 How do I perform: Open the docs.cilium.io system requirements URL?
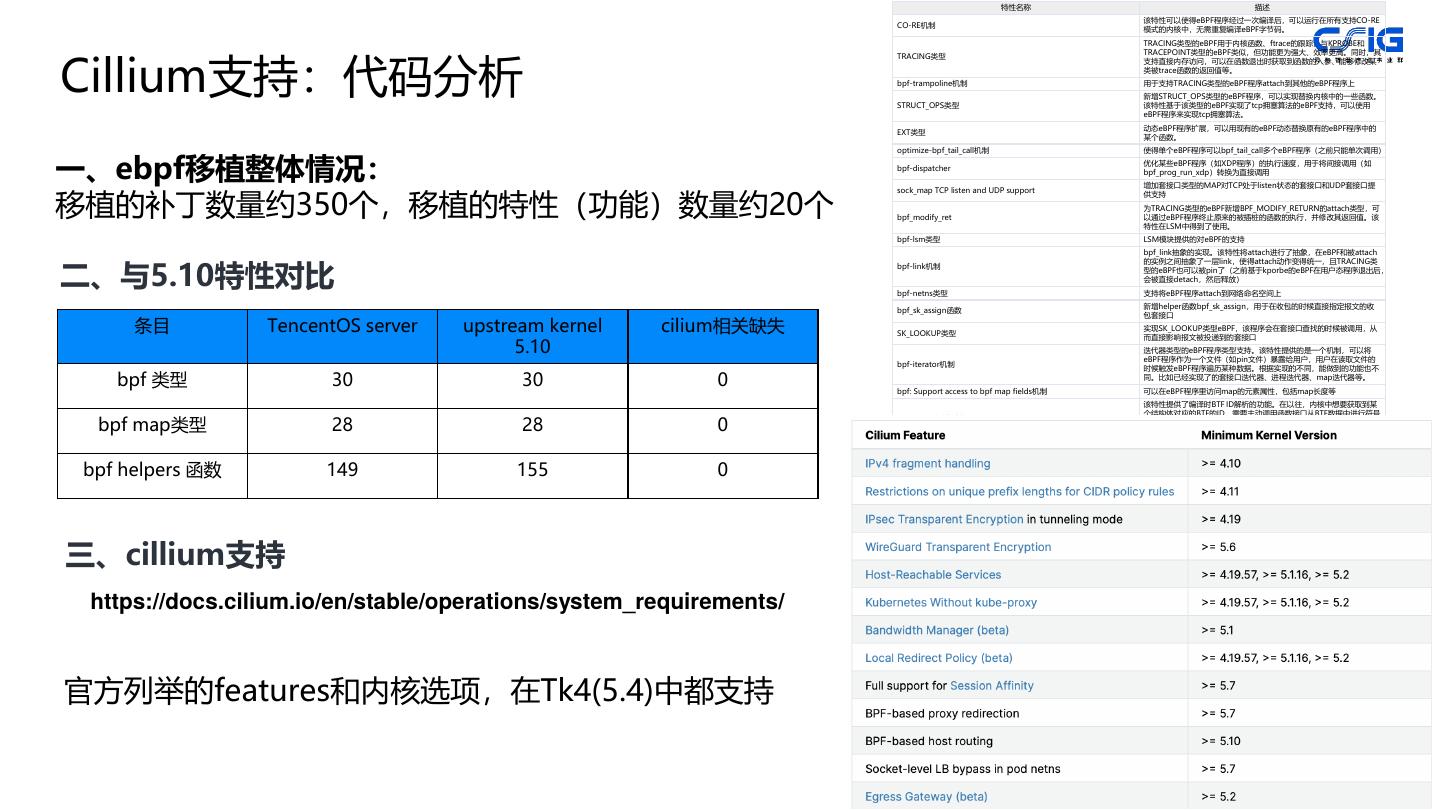pyautogui.click(x=437, y=602)
